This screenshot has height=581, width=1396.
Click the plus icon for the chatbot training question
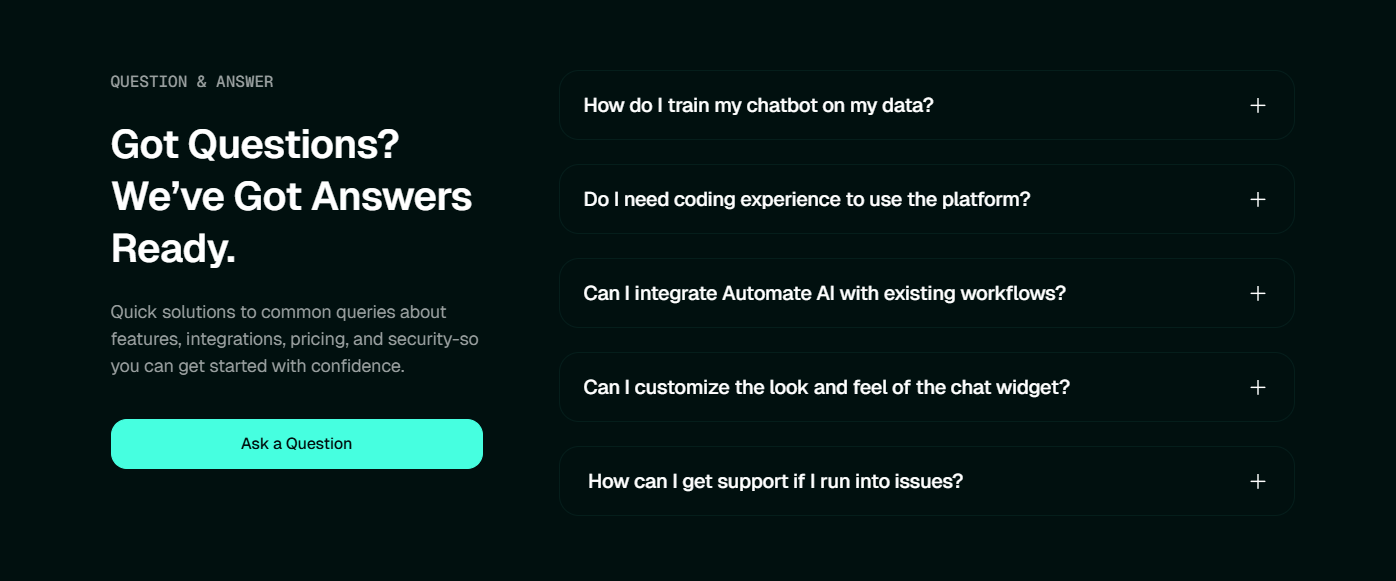pos(1258,105)
